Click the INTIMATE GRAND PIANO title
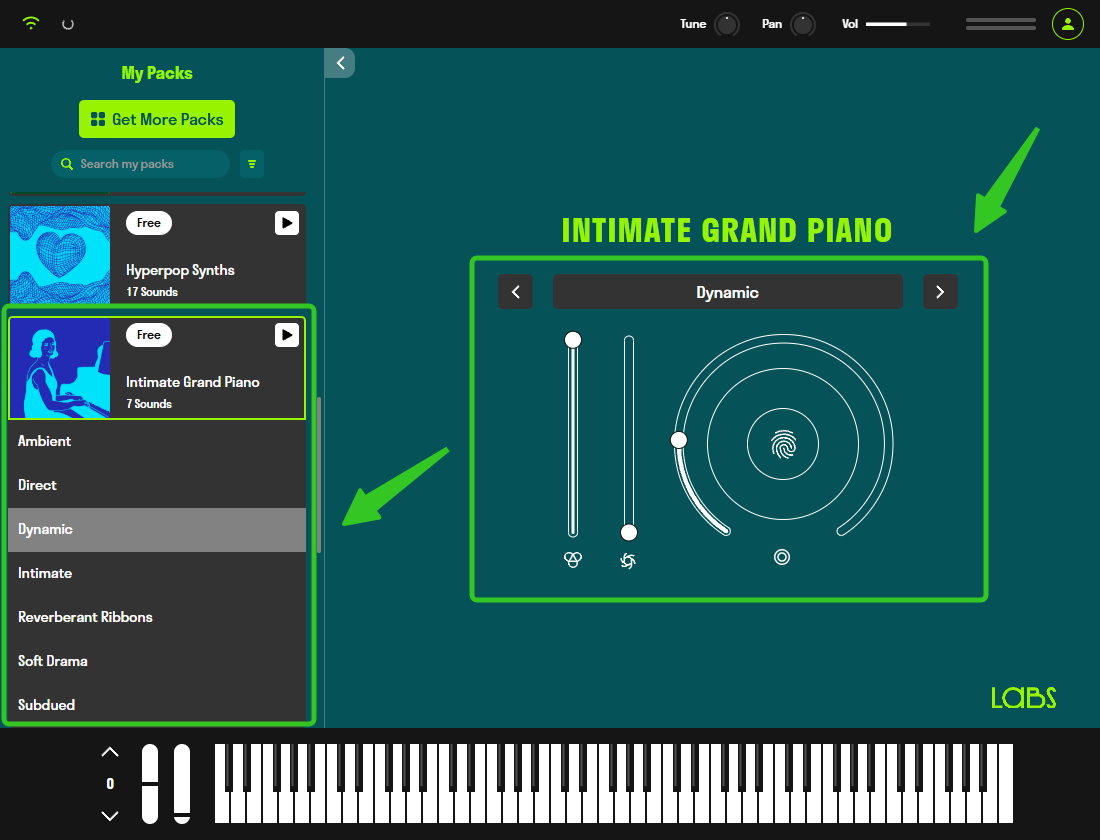This screenshot has width=1100, height=840. [x=727, y=230]
